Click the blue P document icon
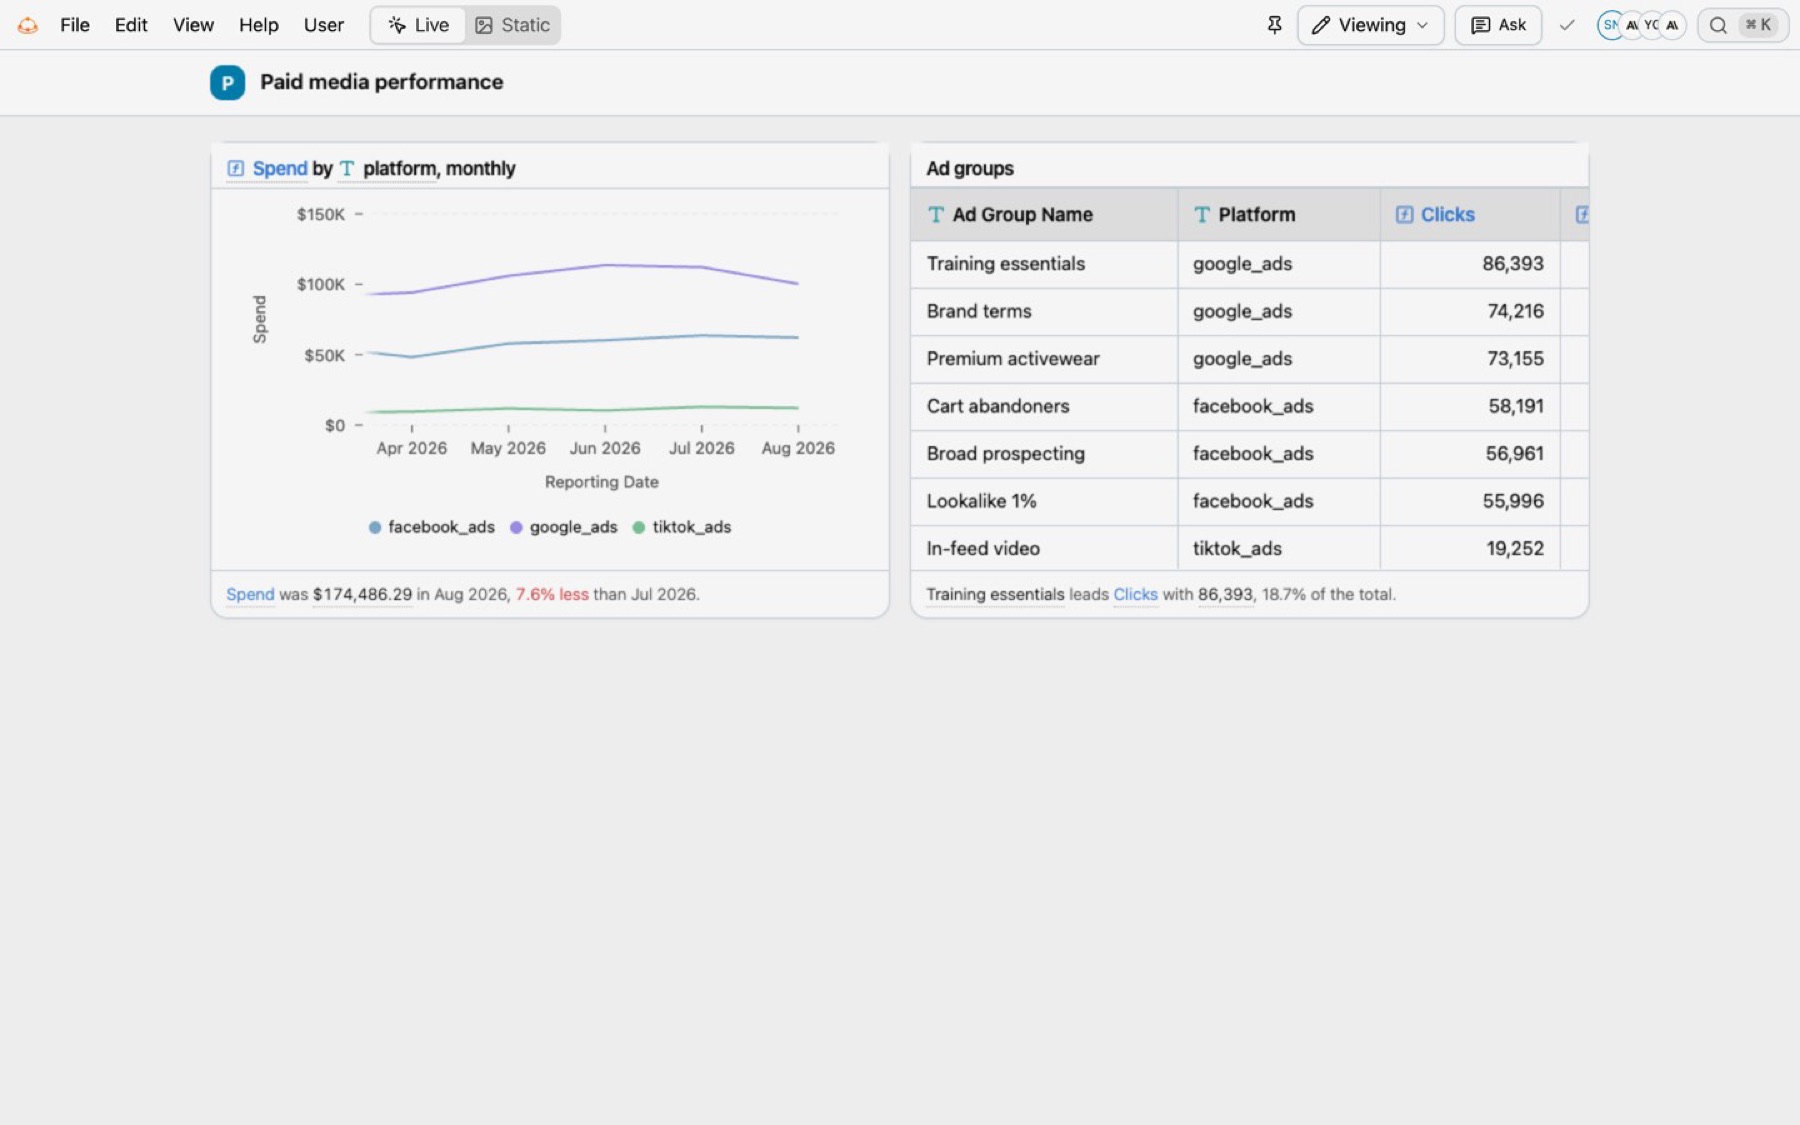 pyautogui.click(x=227, y=82)
